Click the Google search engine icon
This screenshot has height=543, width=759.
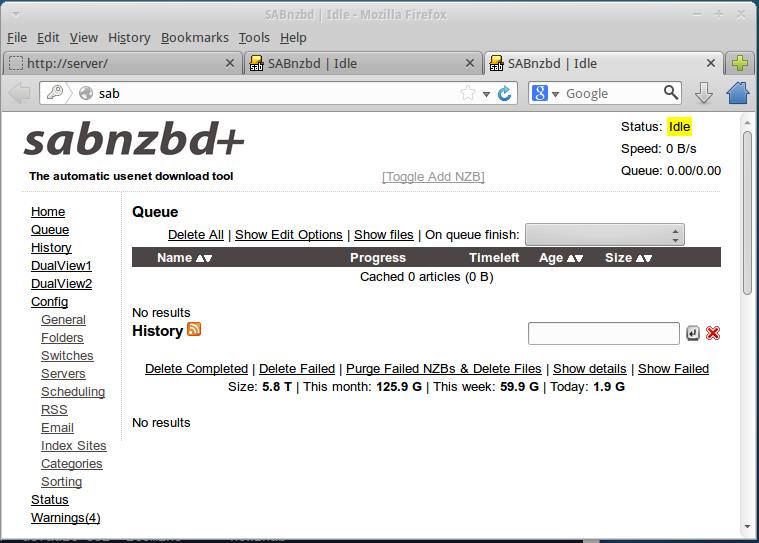[x=540, y=93]
